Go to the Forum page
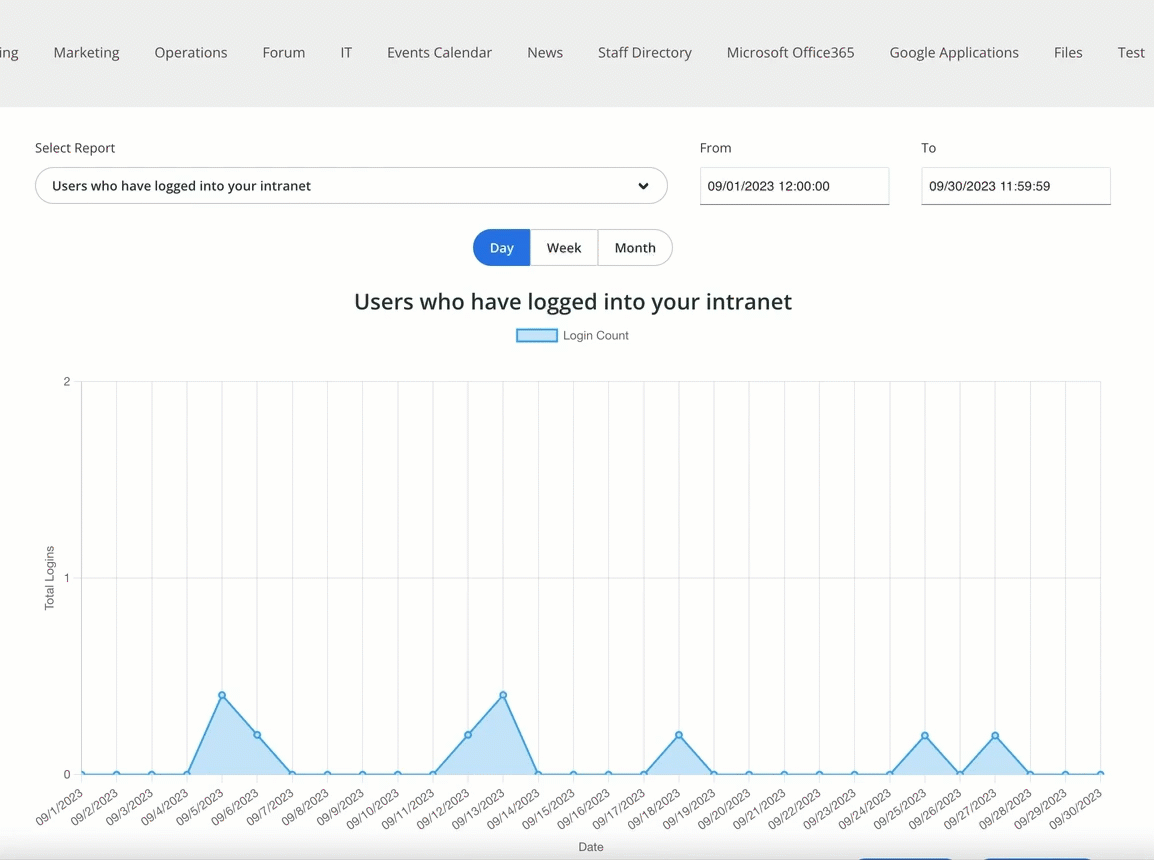 click(283, 52)
